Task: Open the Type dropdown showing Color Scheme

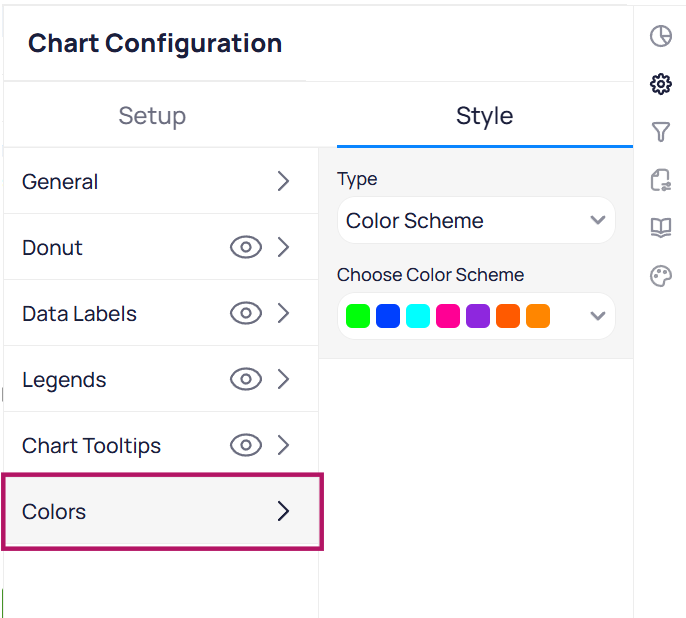Action: click(x=475, y=221)
